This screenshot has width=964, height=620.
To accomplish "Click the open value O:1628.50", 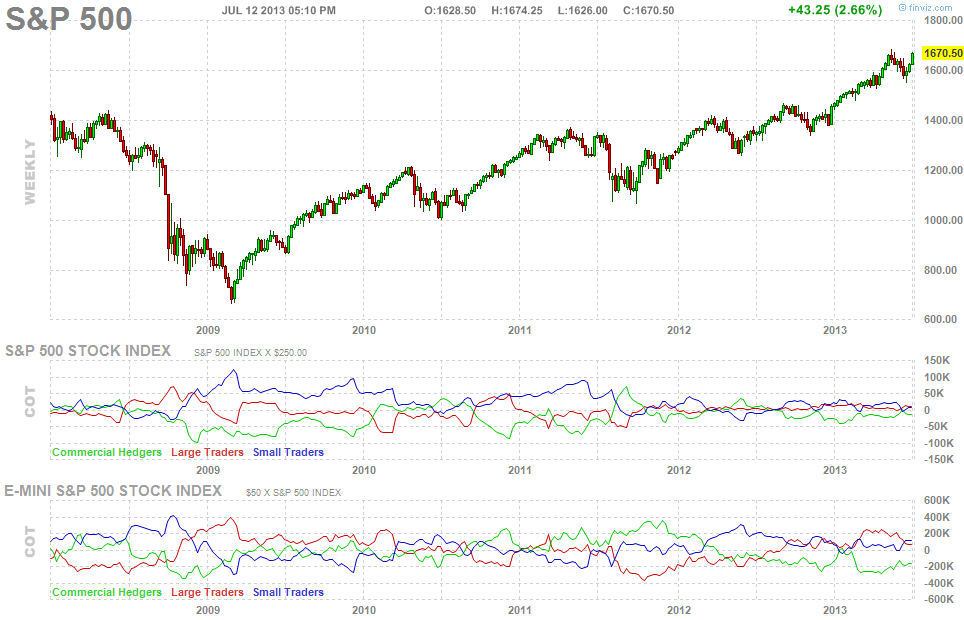I will pos(450,10).
